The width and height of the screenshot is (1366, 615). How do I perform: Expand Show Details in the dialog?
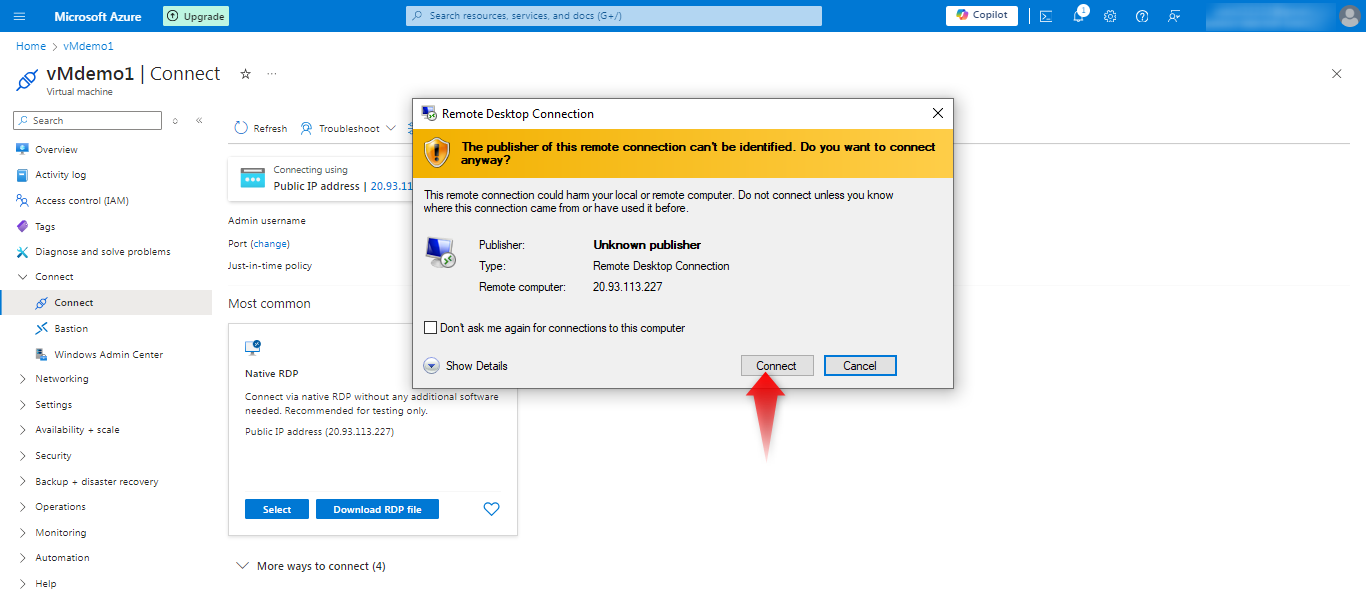(432, 366)
